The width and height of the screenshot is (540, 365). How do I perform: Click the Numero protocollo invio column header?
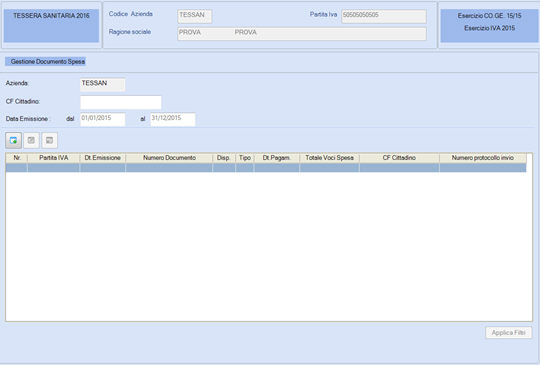pyautogui.click(x=483, y=158)
